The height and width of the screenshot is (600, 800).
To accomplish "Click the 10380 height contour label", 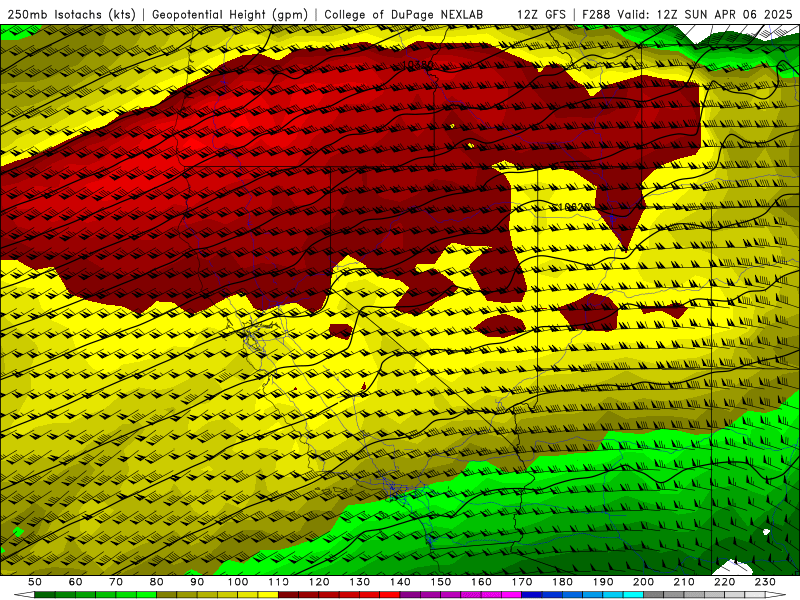I will point(418,65).
